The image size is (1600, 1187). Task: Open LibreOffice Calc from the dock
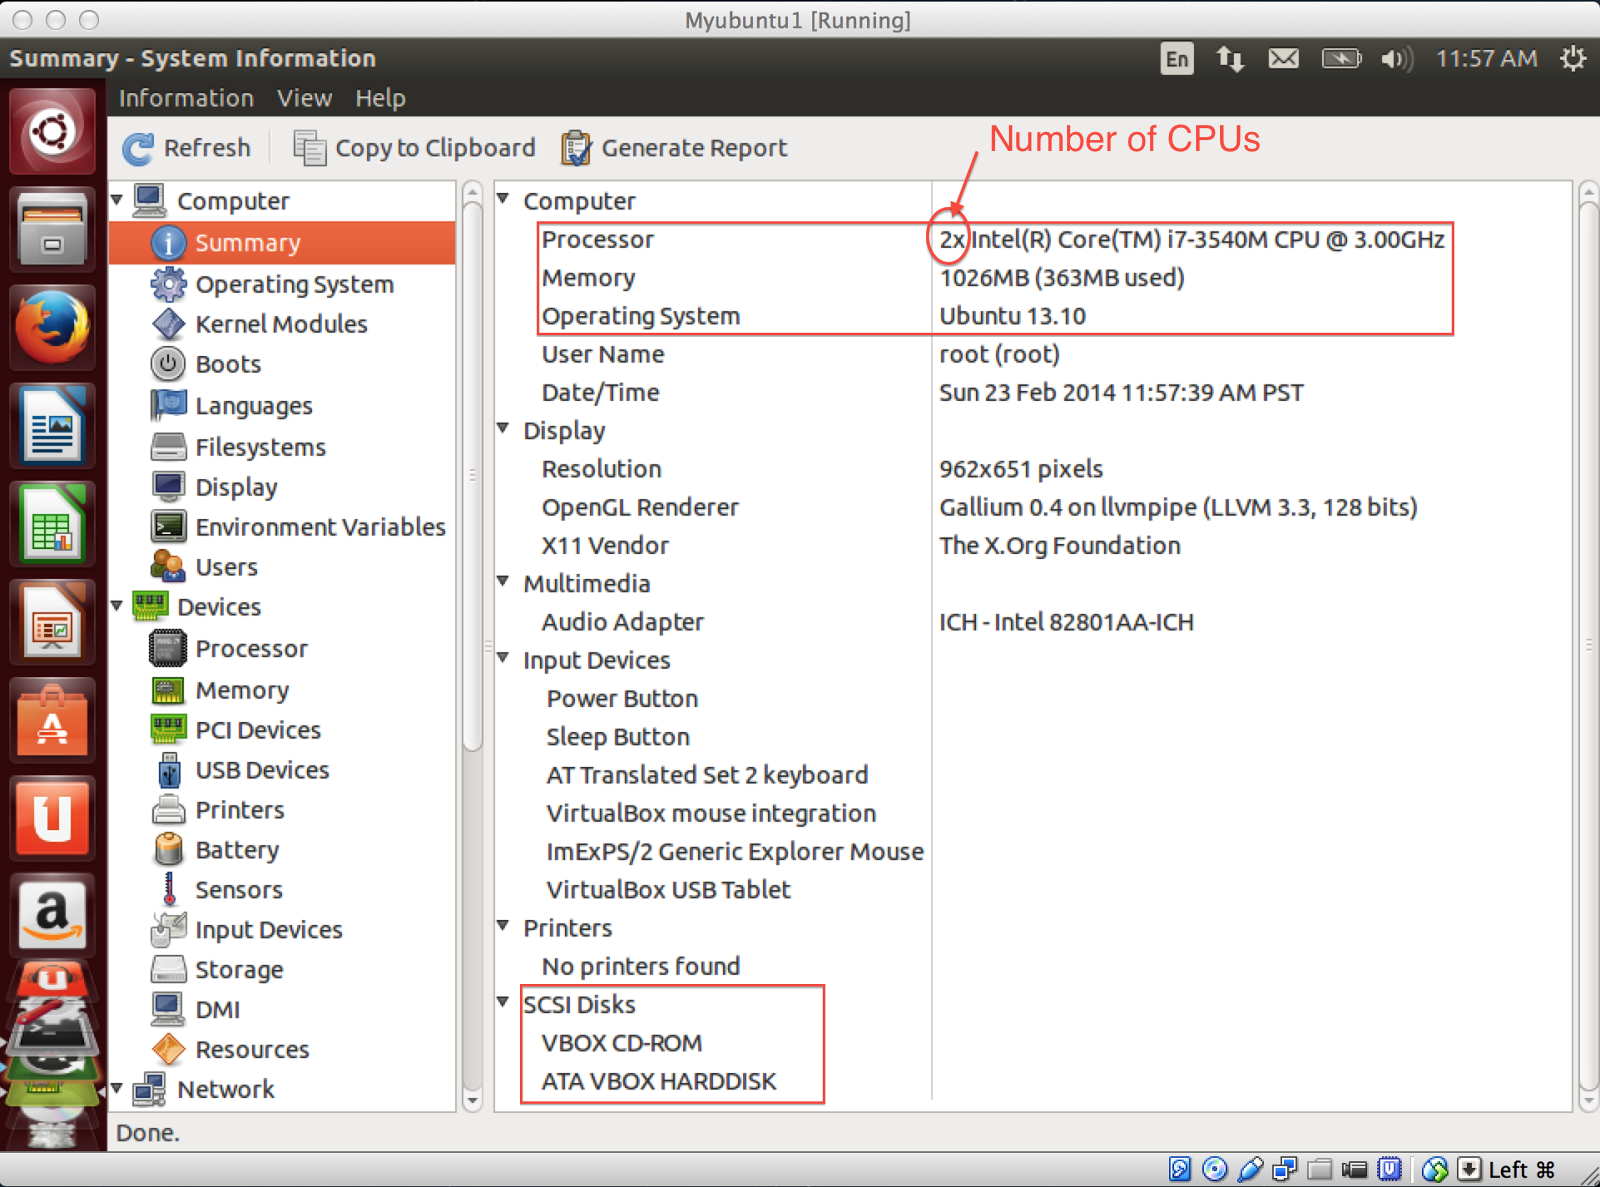coord(52,523)
